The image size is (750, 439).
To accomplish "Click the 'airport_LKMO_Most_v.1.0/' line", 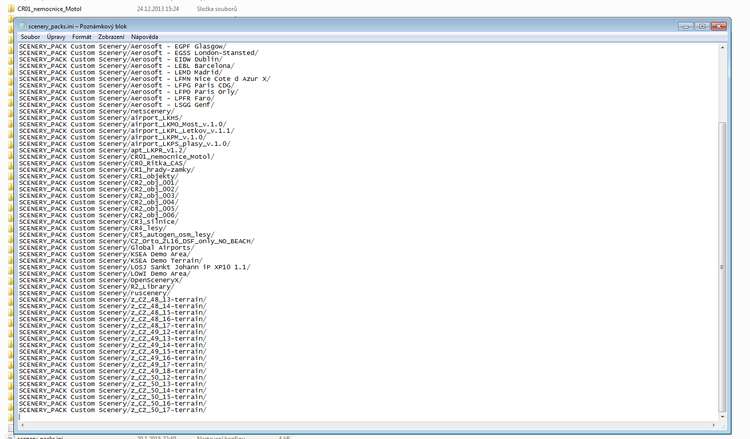I will coord(122,124).
